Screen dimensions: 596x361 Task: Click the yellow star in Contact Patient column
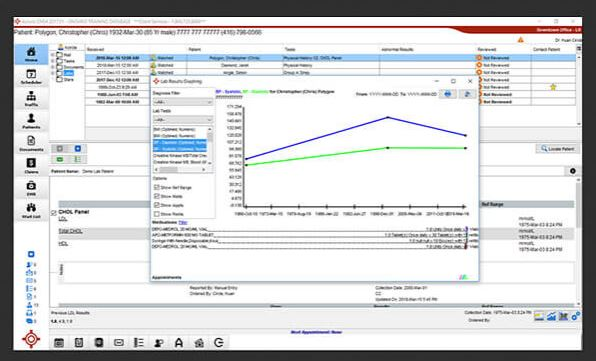tap(553, 87)
